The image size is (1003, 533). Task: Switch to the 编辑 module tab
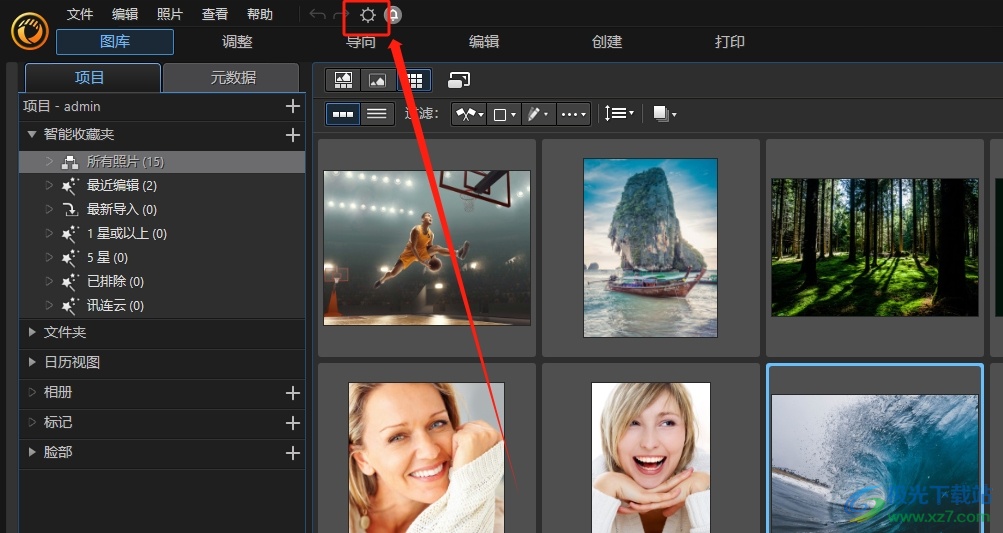(484, 42)
